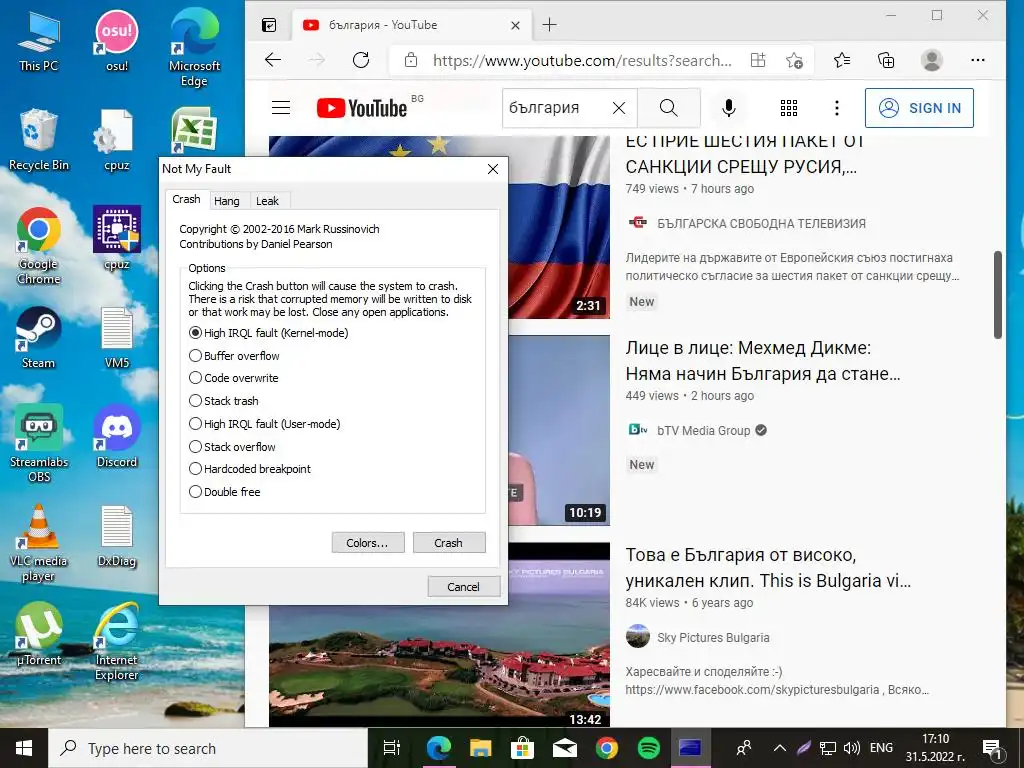Clear the YouTube search query

(619, 108)
